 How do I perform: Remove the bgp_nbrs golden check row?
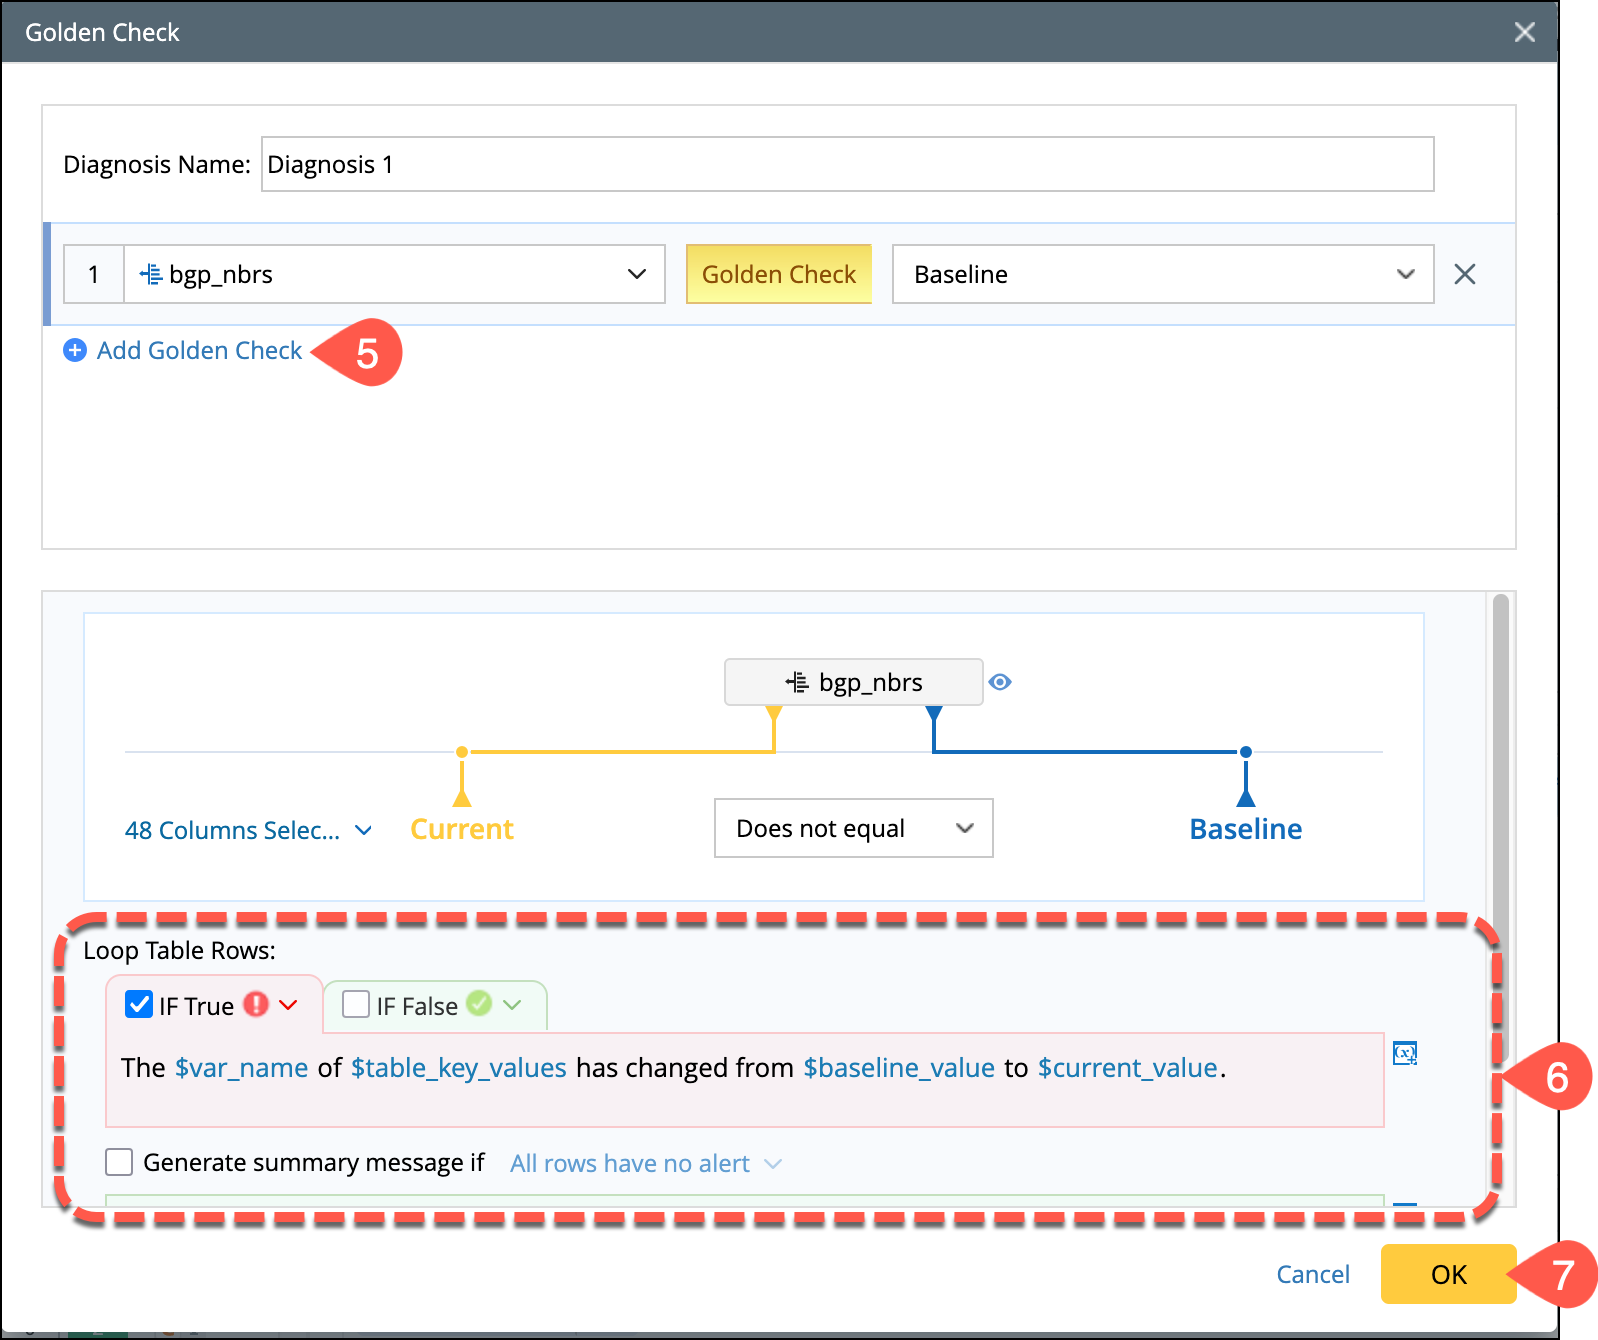[1465, 274]
